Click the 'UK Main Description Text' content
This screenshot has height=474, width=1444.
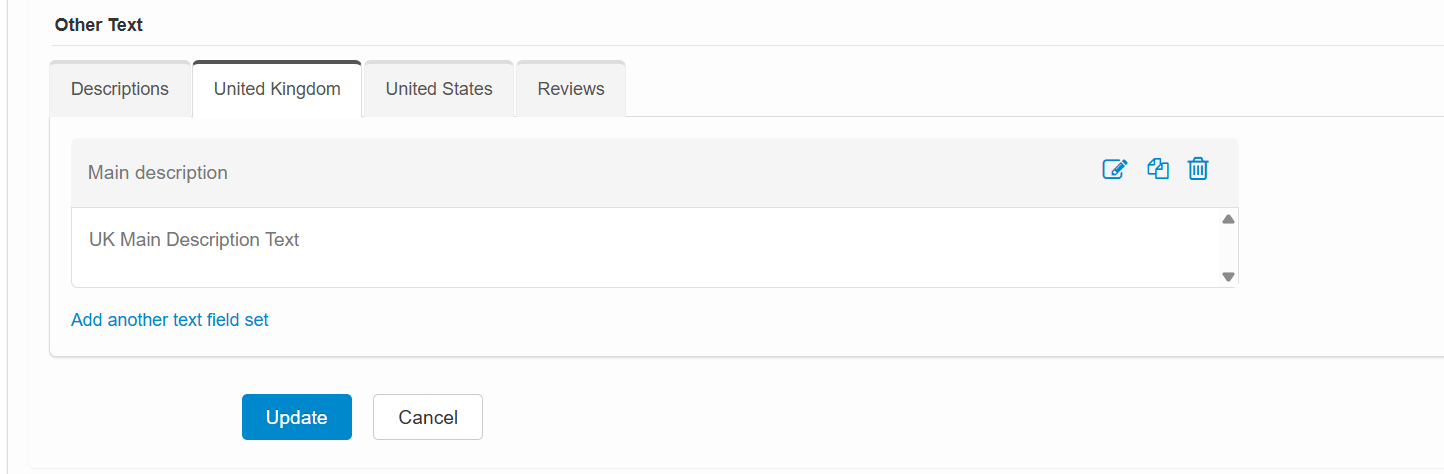[194, 240]
